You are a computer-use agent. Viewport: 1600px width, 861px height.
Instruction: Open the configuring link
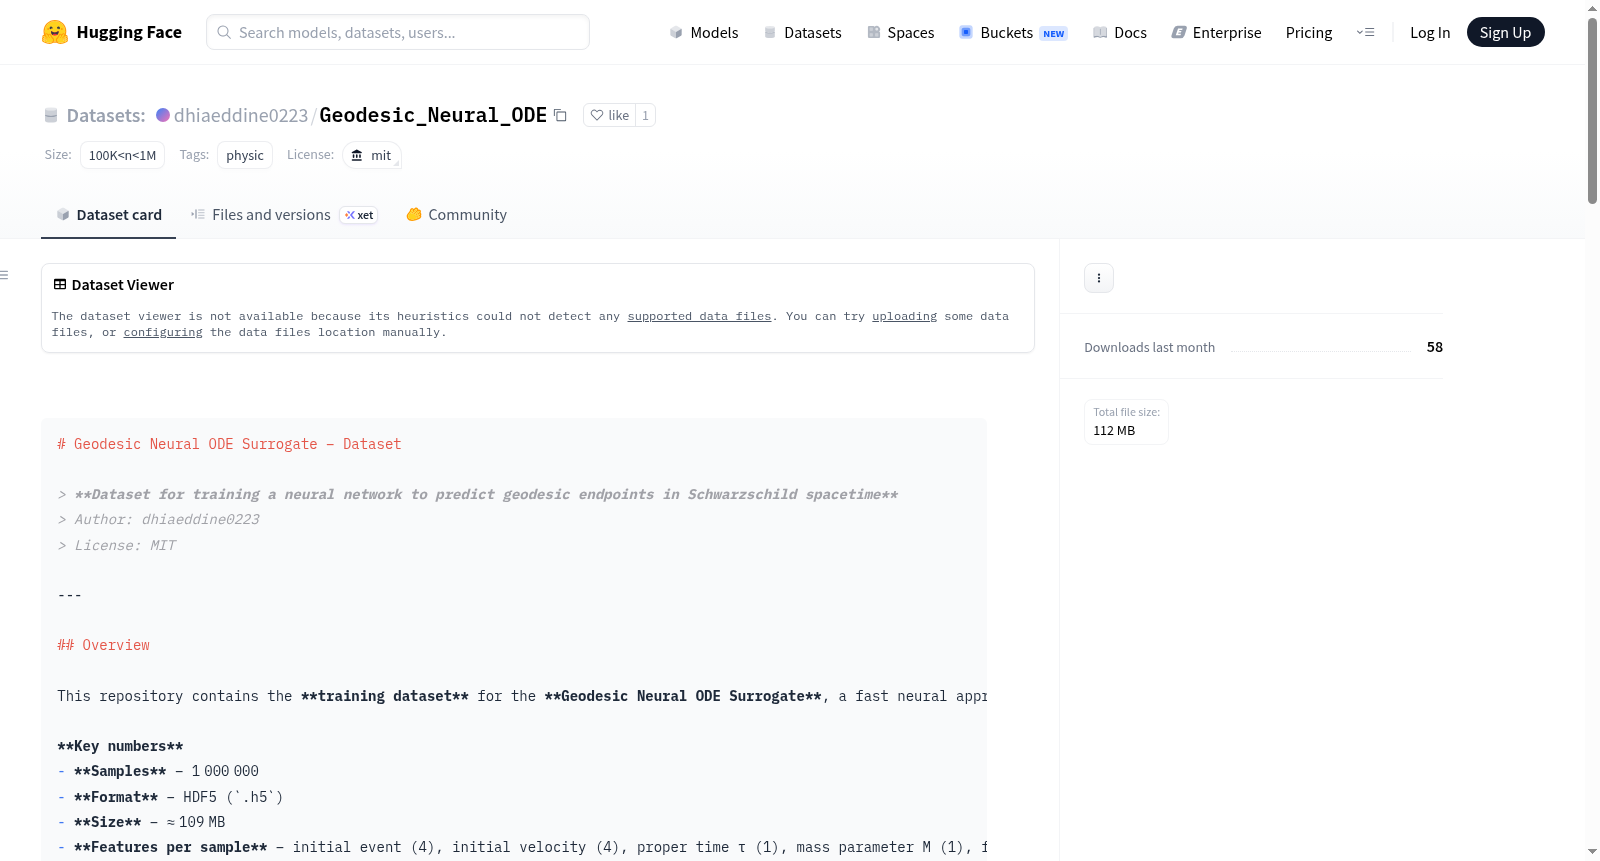click(163, 332)
